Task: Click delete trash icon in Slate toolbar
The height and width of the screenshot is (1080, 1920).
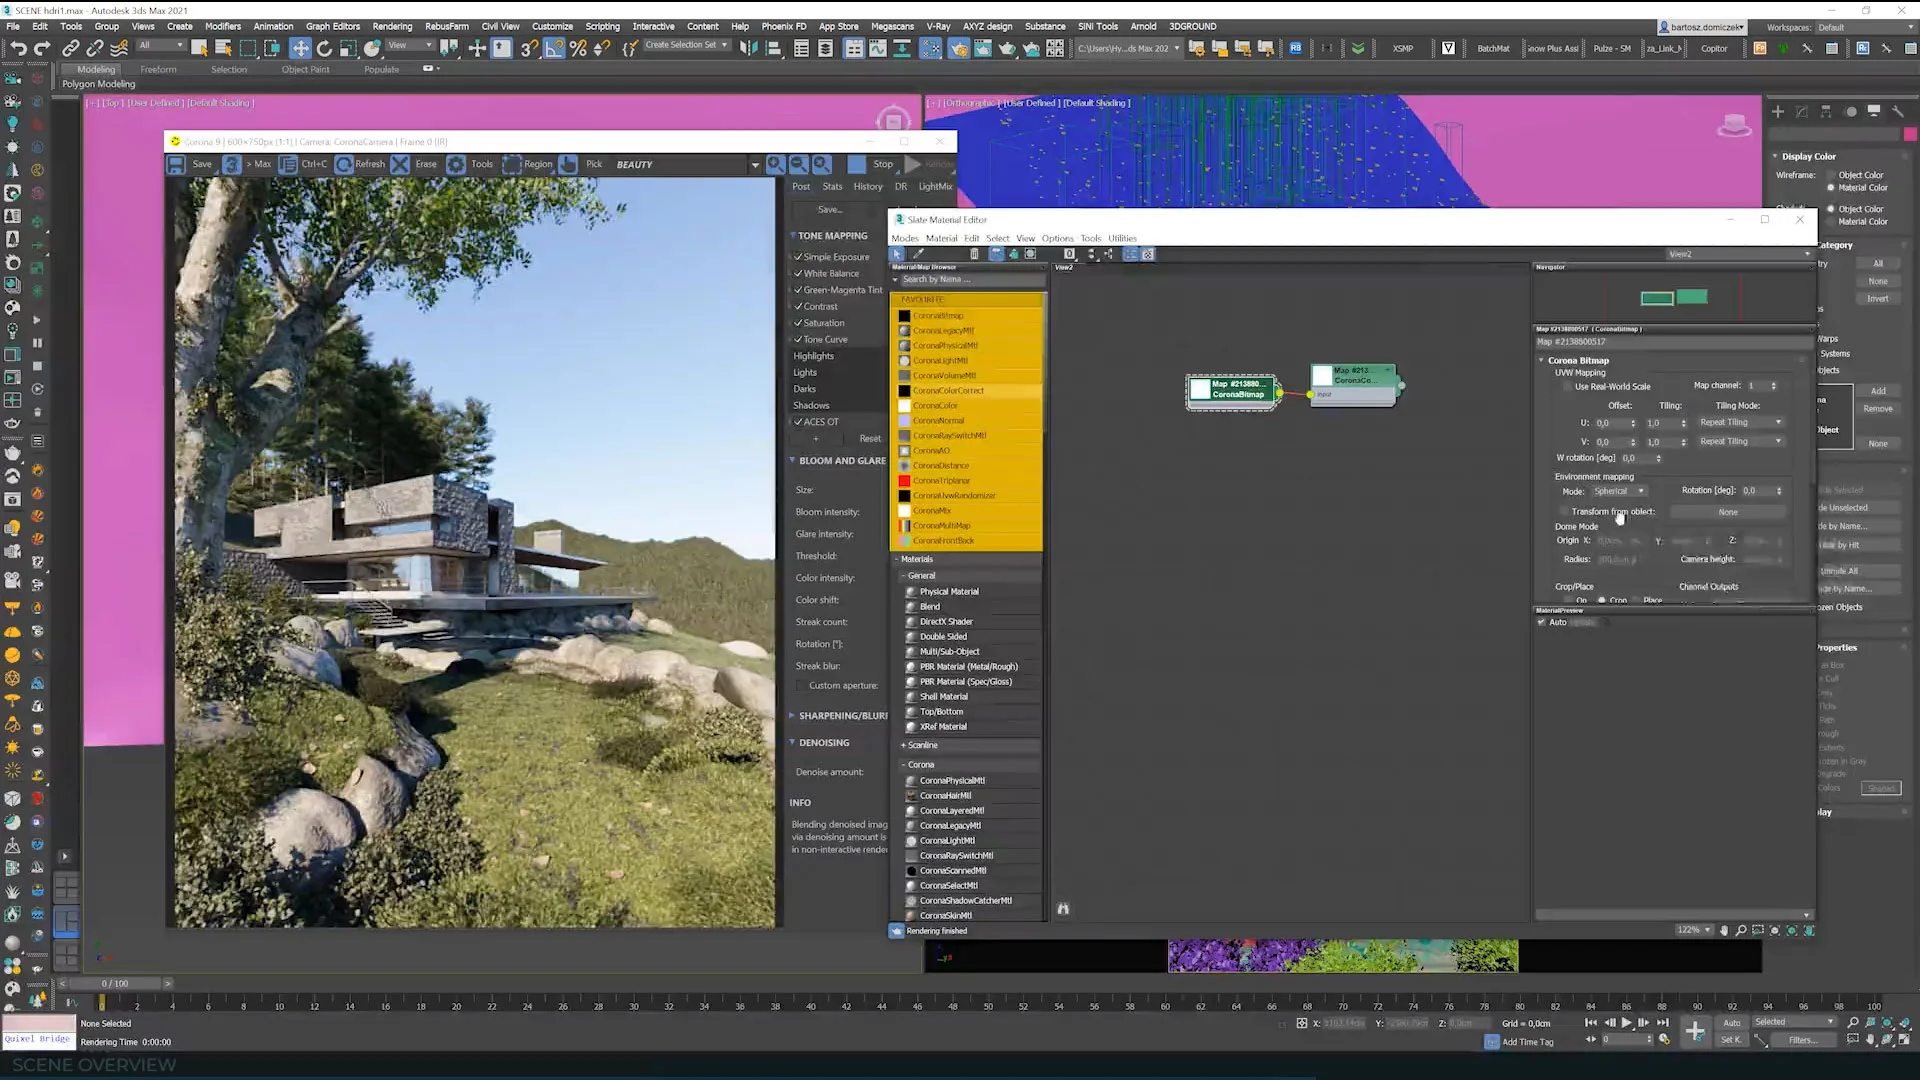Action: tap(974, 254)
